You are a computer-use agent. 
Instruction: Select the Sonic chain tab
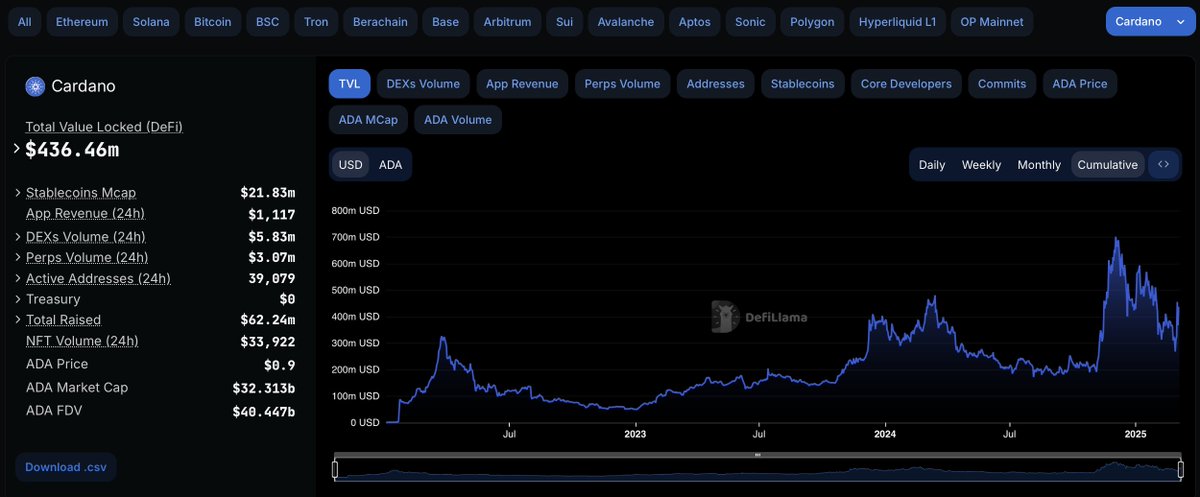tap(750, 21)
